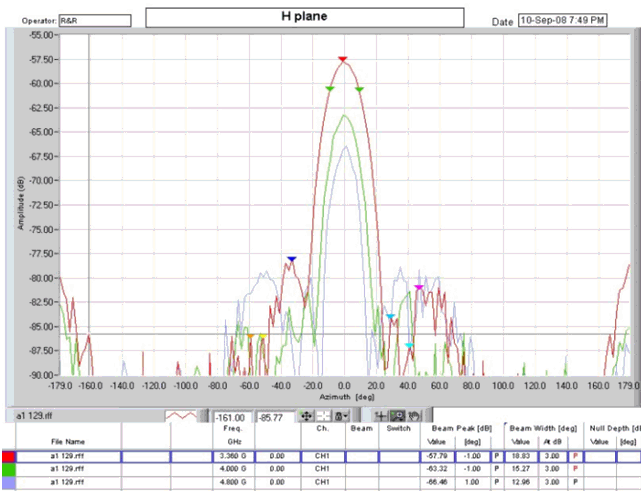This screenshot has width=643, height=493.
Task: Click the cursor X value -161.00 field
Action: [x=232, y=416]
